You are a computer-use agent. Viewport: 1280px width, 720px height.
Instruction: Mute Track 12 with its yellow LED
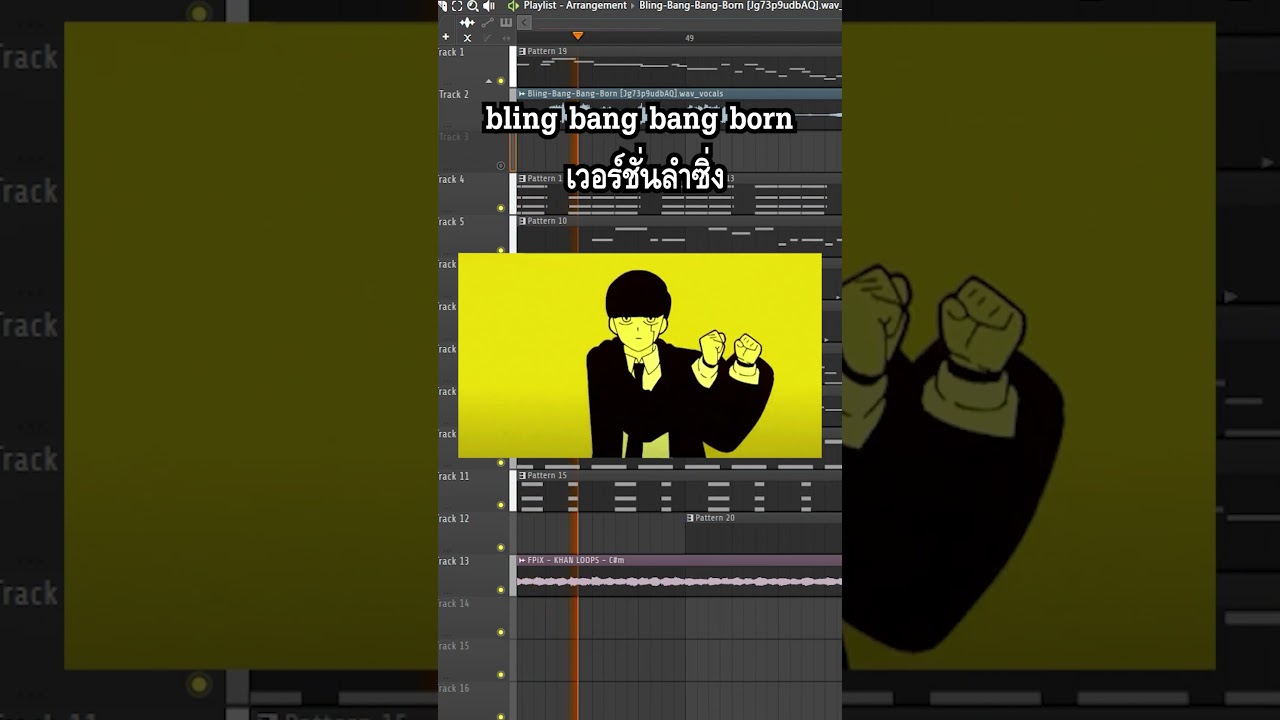click(x=501, y=547)
